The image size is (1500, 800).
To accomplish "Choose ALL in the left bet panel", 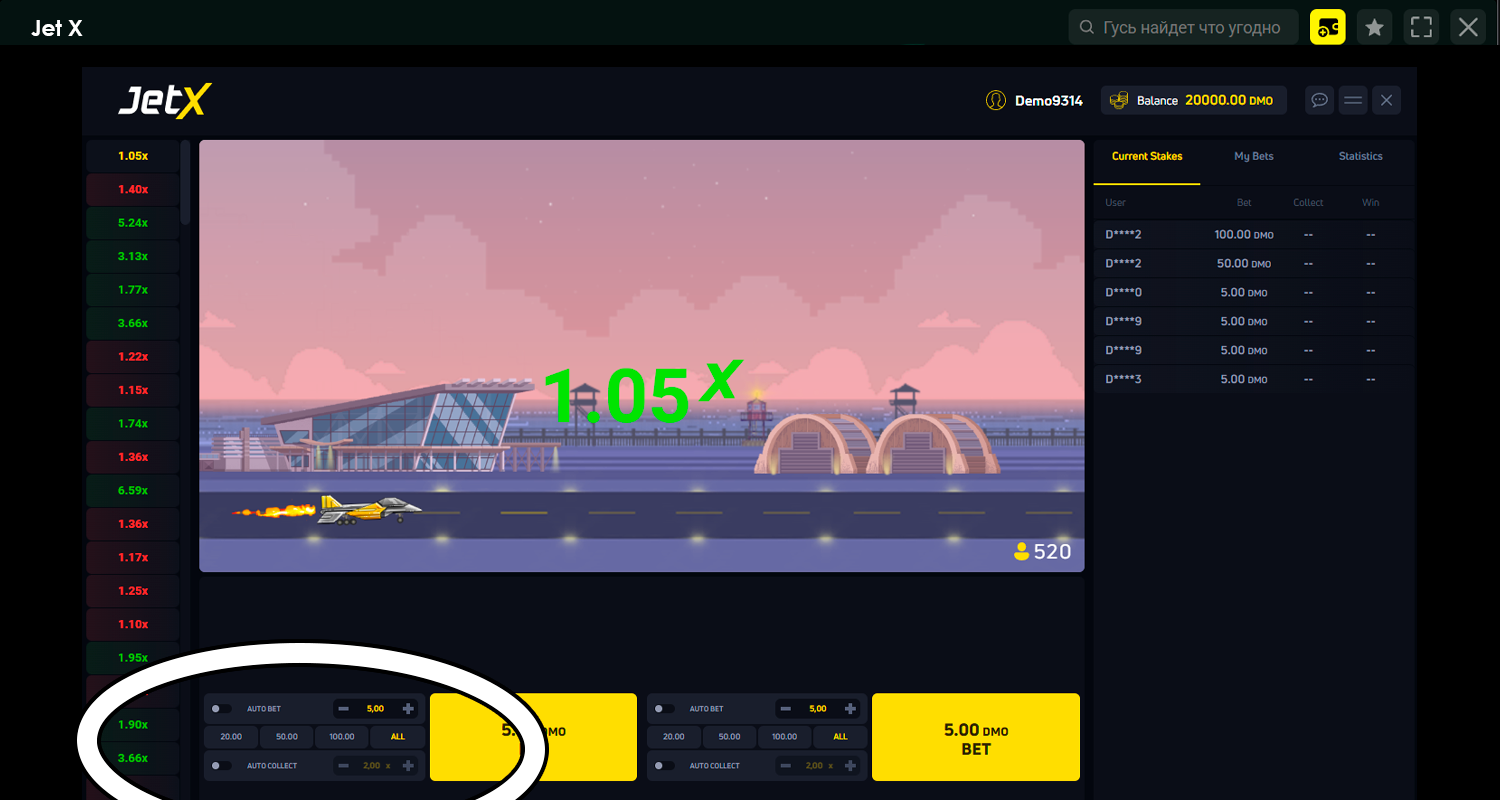I will (398, 737).
